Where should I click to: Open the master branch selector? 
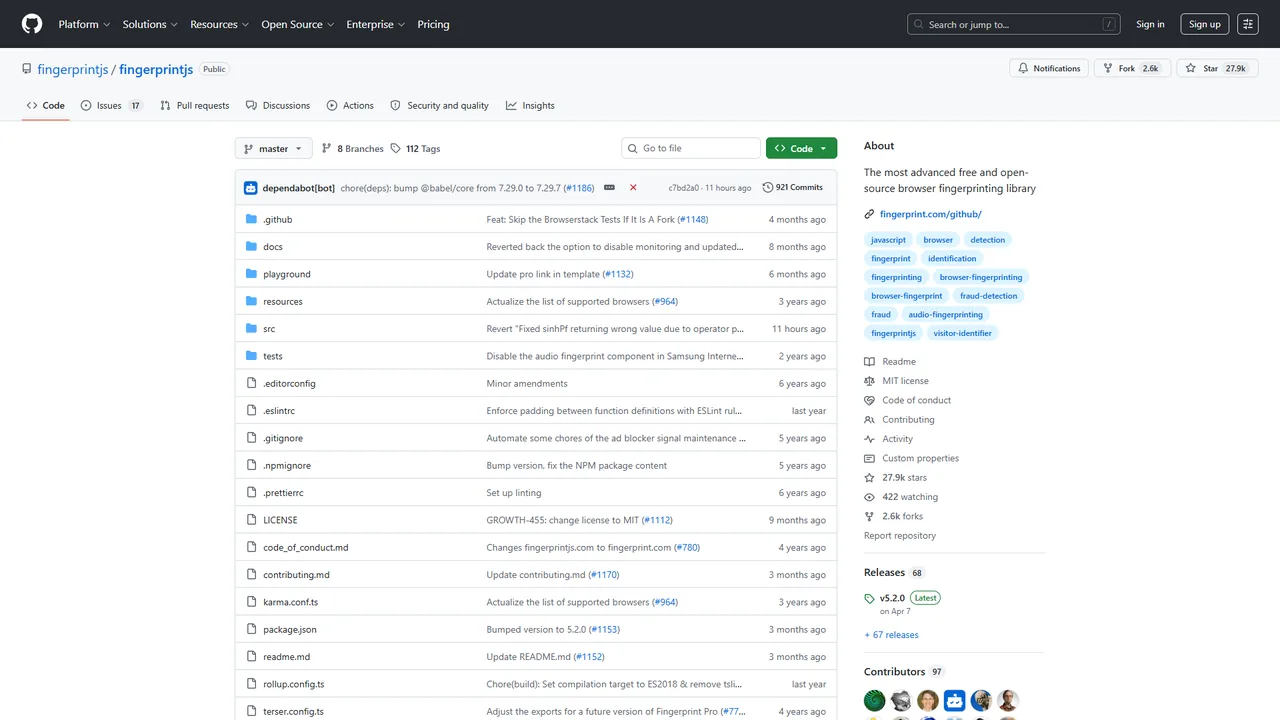274,148
